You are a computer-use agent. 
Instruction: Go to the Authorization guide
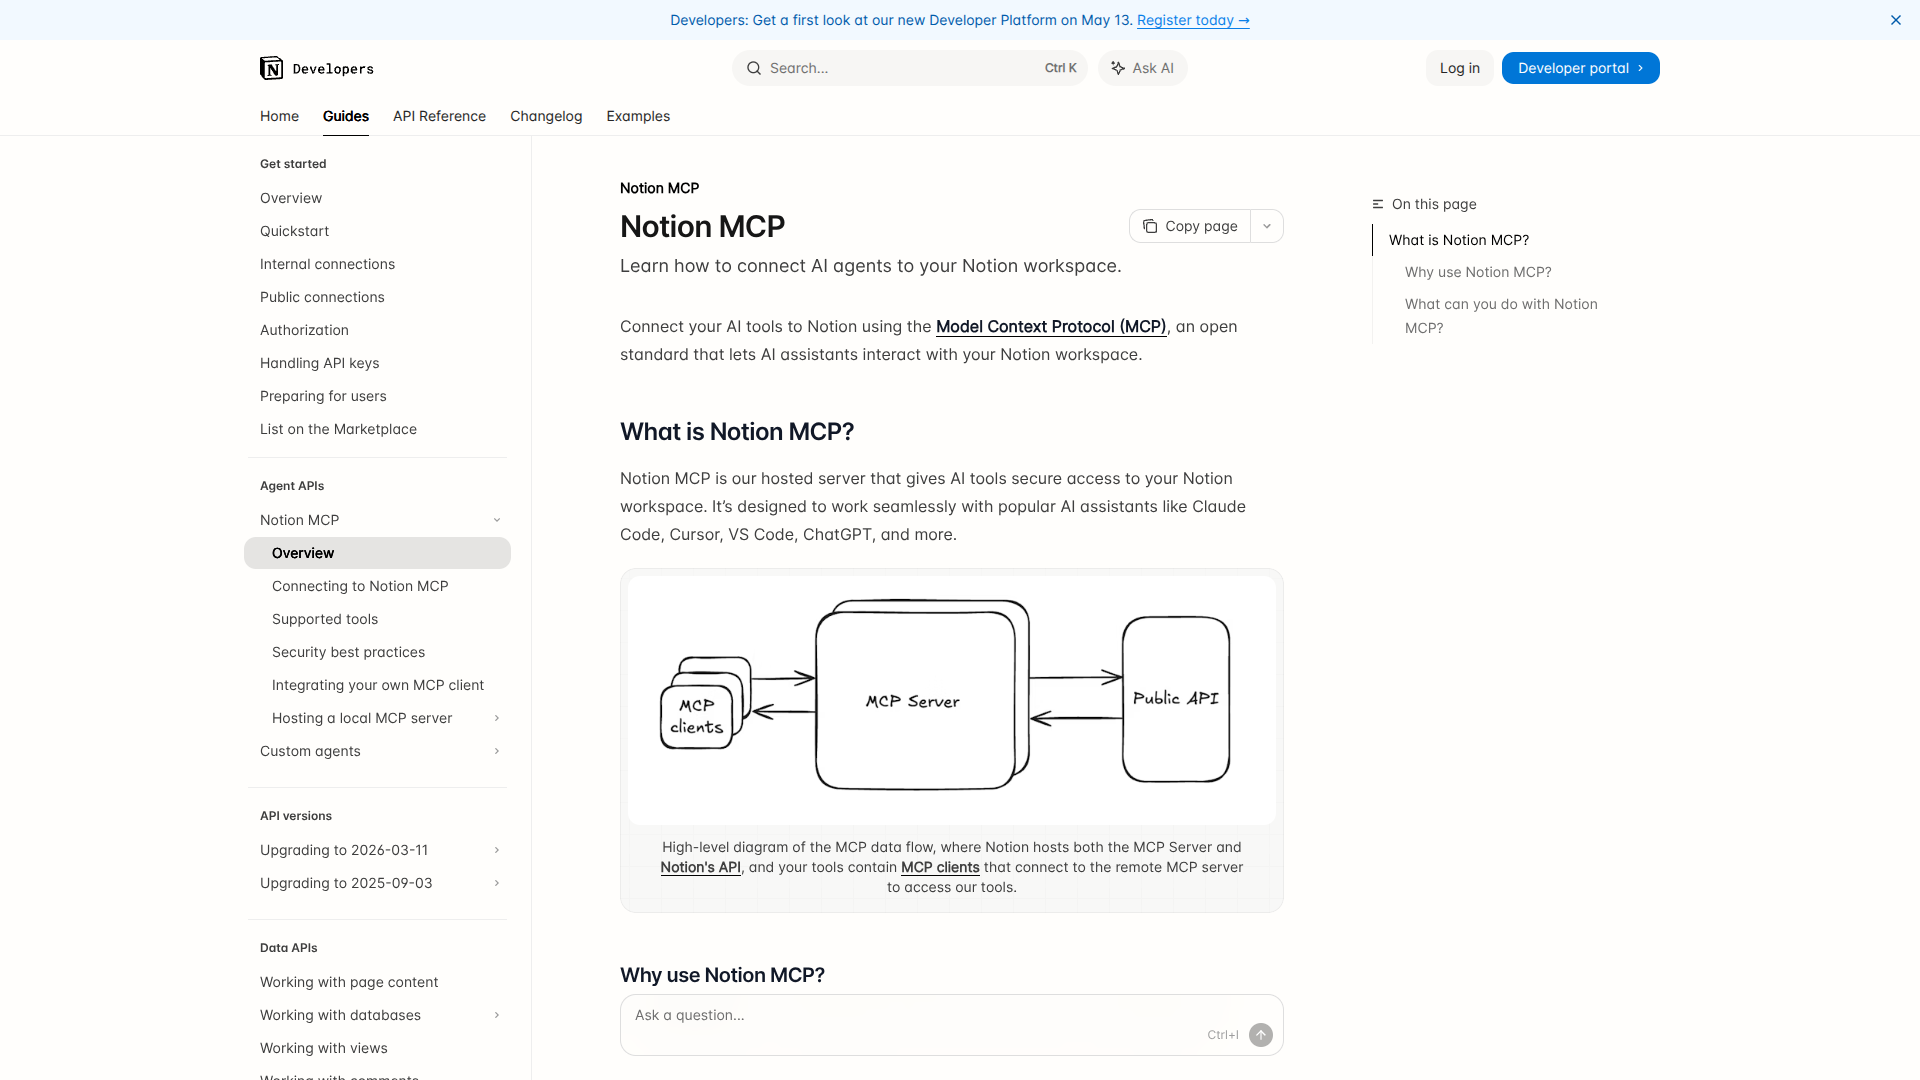coord(304,330)
